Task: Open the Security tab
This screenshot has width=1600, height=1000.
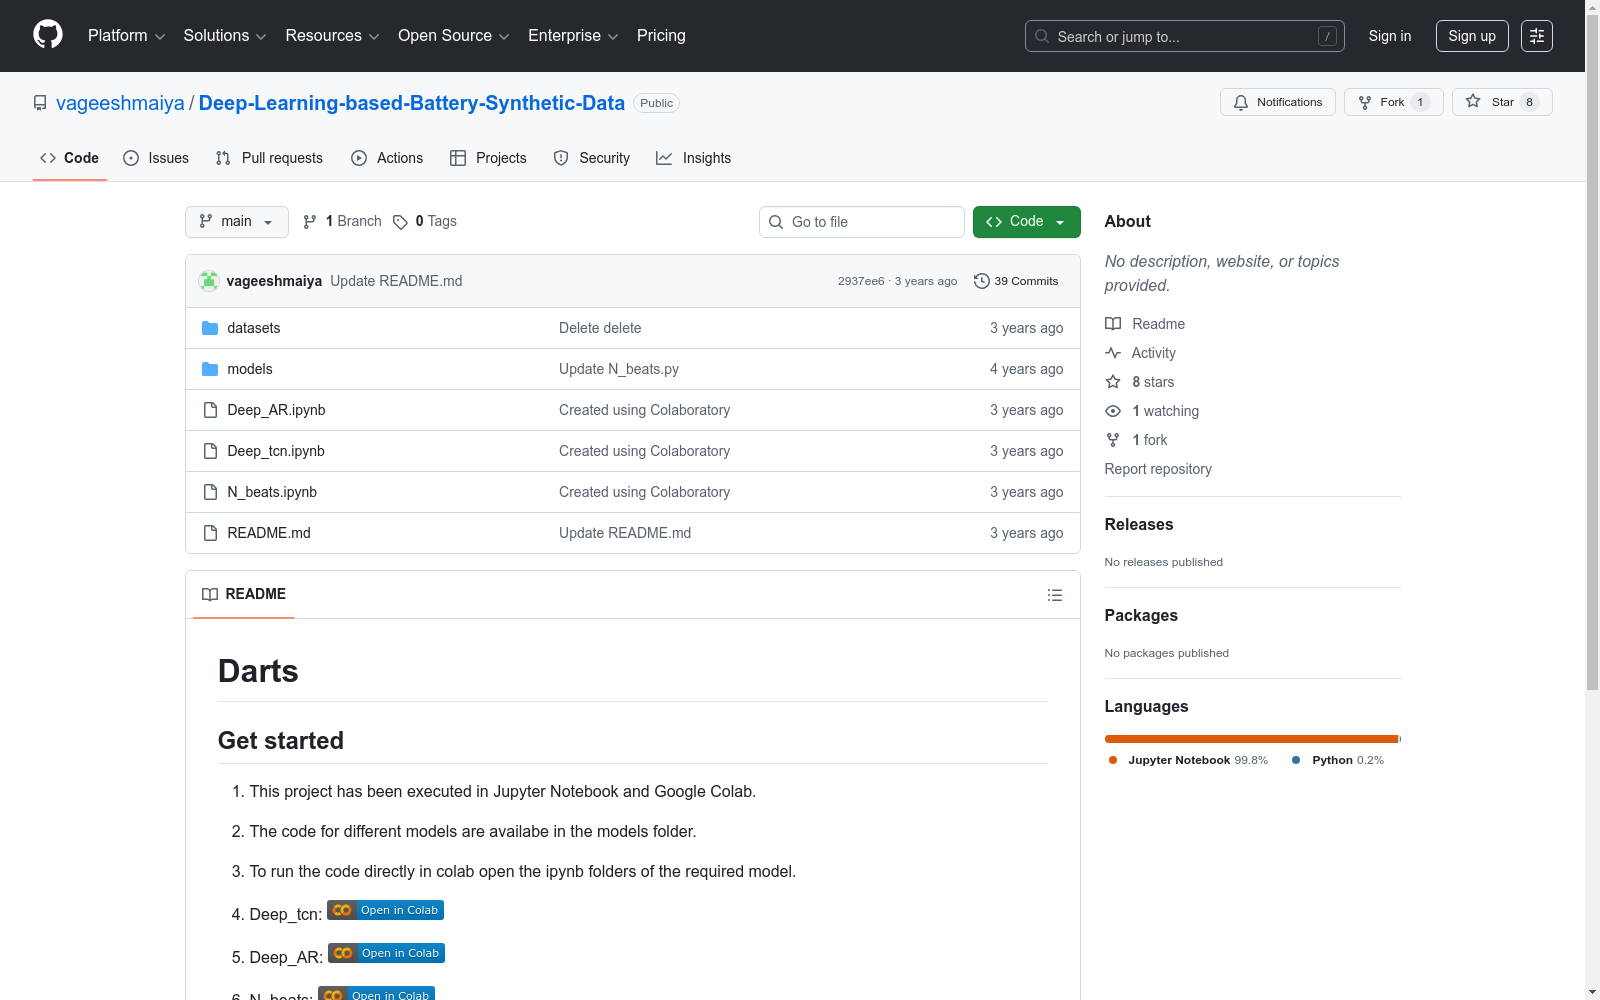Action: tap(592, 158)
